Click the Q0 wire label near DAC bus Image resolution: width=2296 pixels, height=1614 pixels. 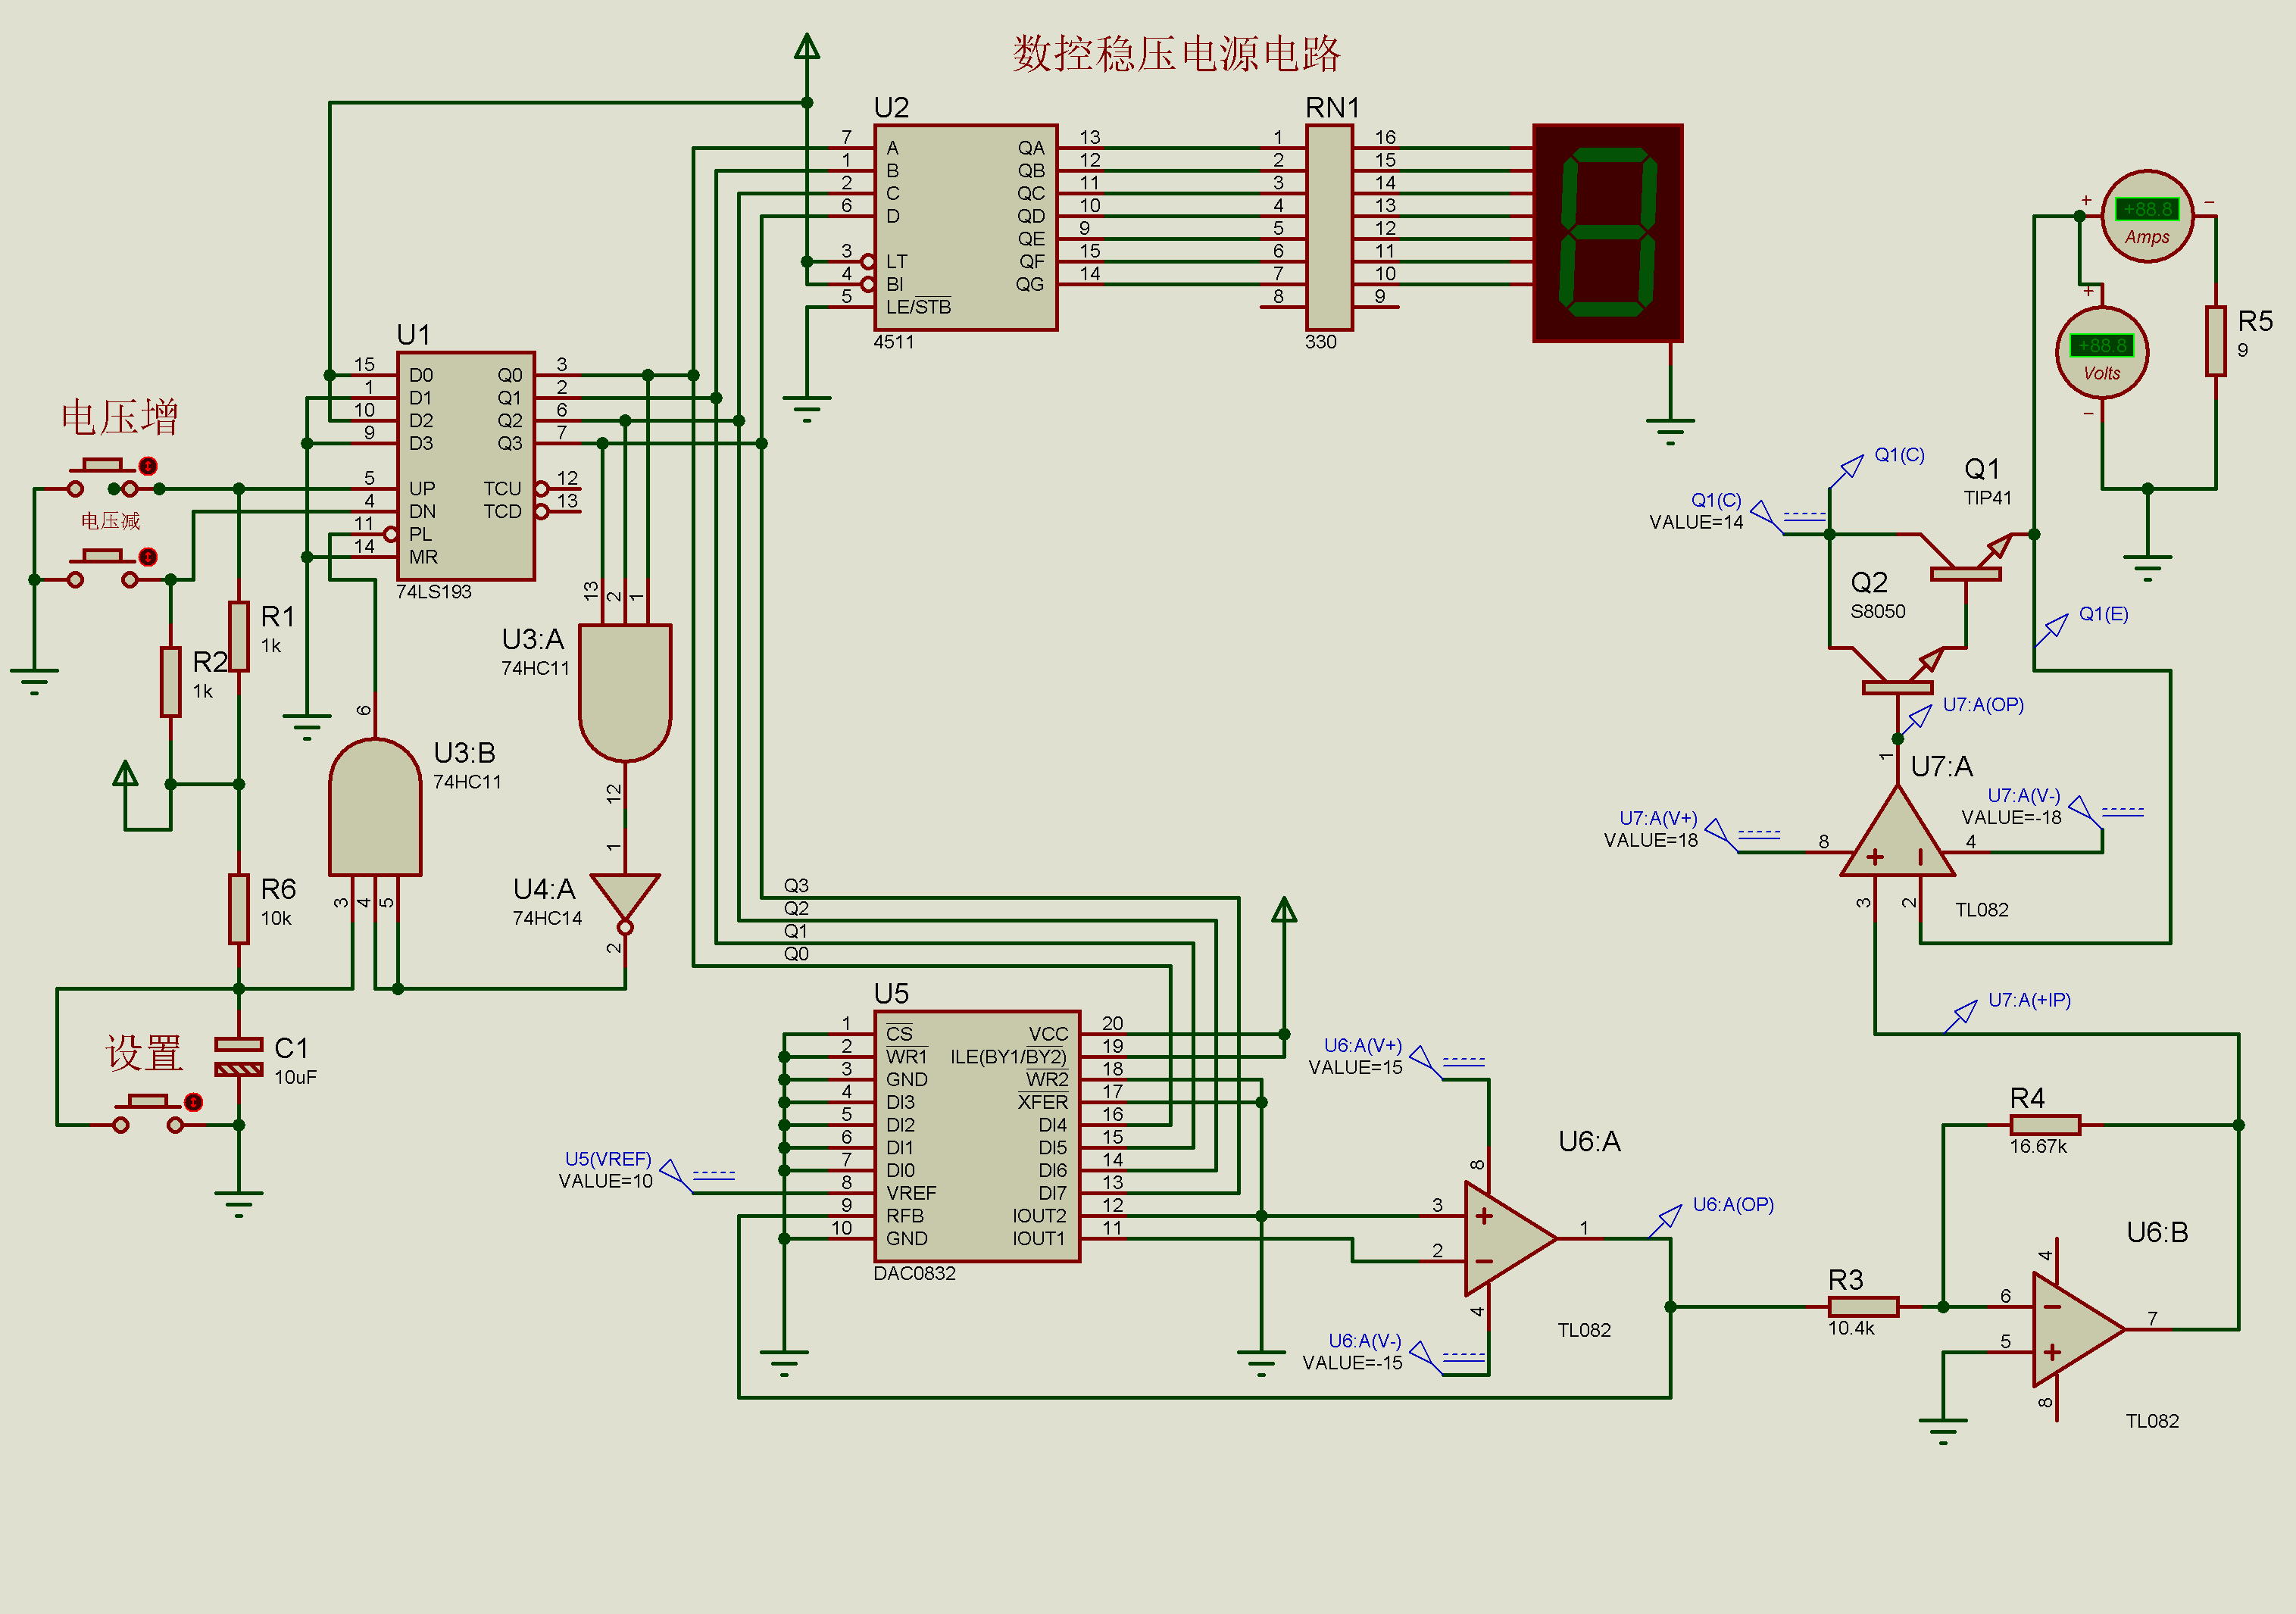796,954
